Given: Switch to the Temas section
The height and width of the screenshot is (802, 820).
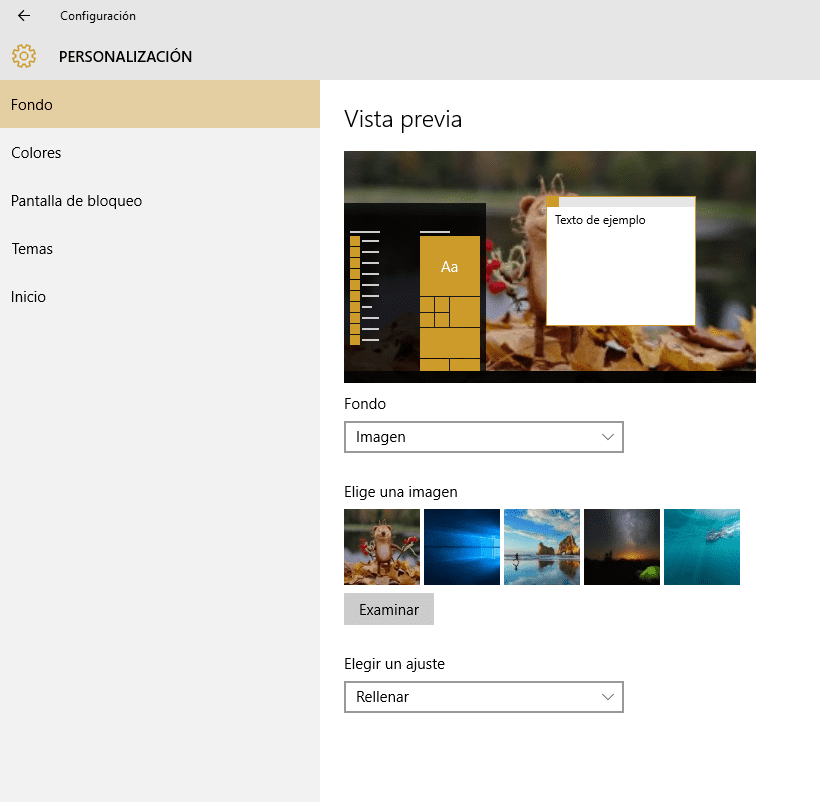Looking at the screenshot, I should (x=160, y=249).
